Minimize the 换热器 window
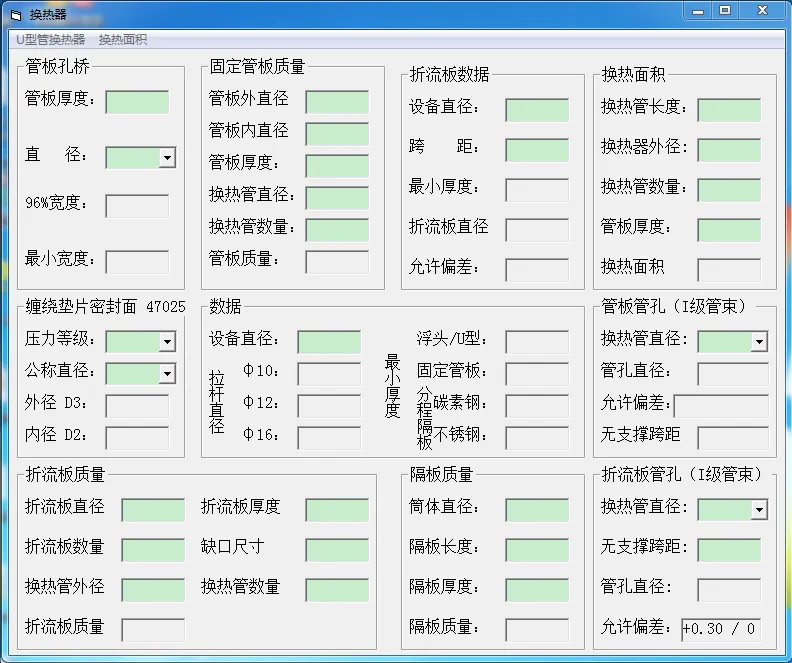This screenshot has height=663, width=792. pyautogui.click(x=697, y=10)
